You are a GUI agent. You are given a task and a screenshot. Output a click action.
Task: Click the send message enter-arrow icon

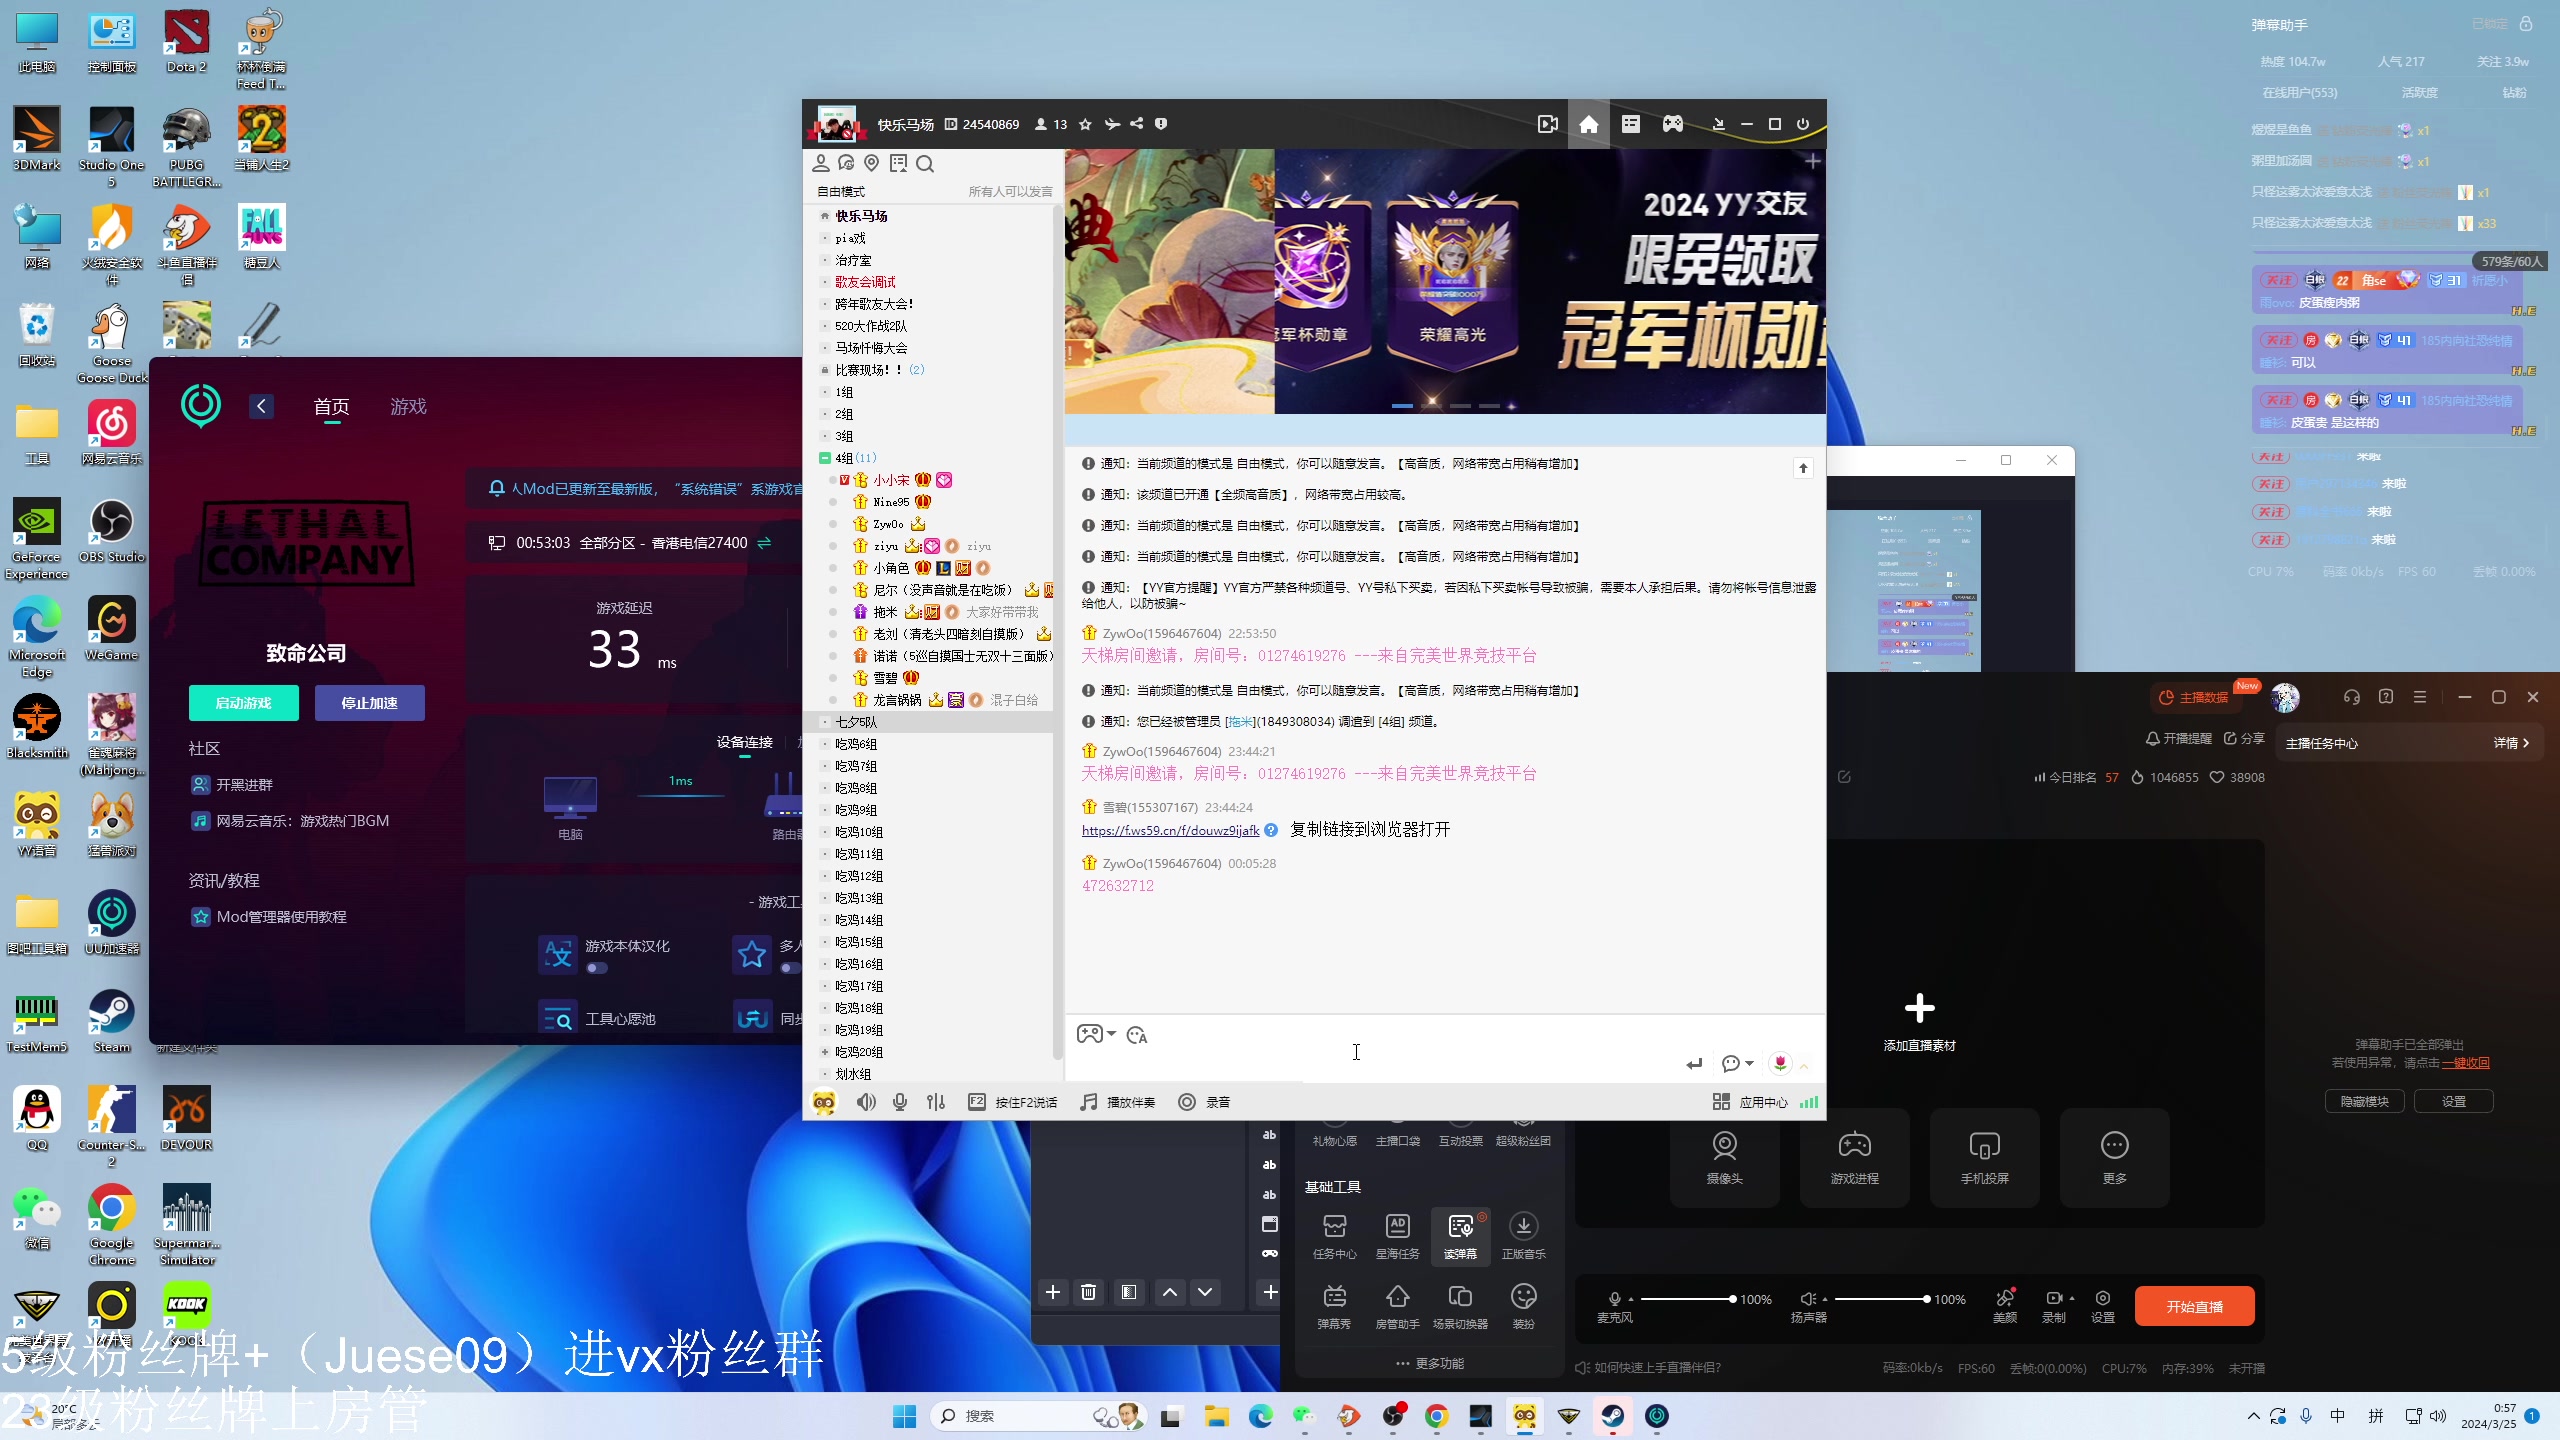pos(1694,1064)
